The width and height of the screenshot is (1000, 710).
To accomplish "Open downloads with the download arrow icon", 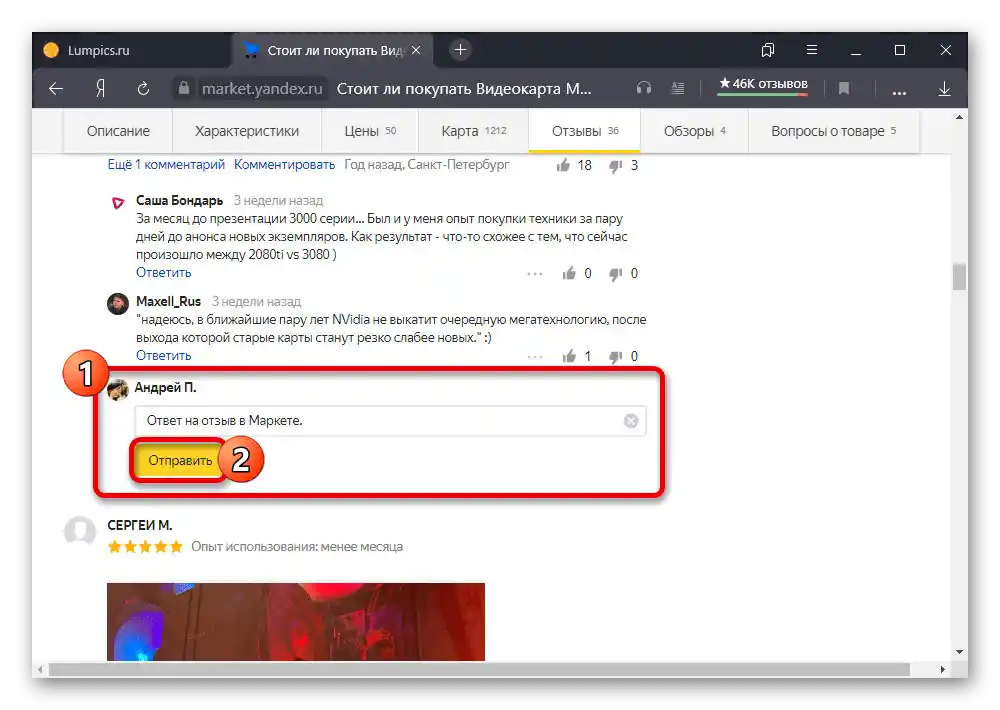I will [x=945, y=89].
